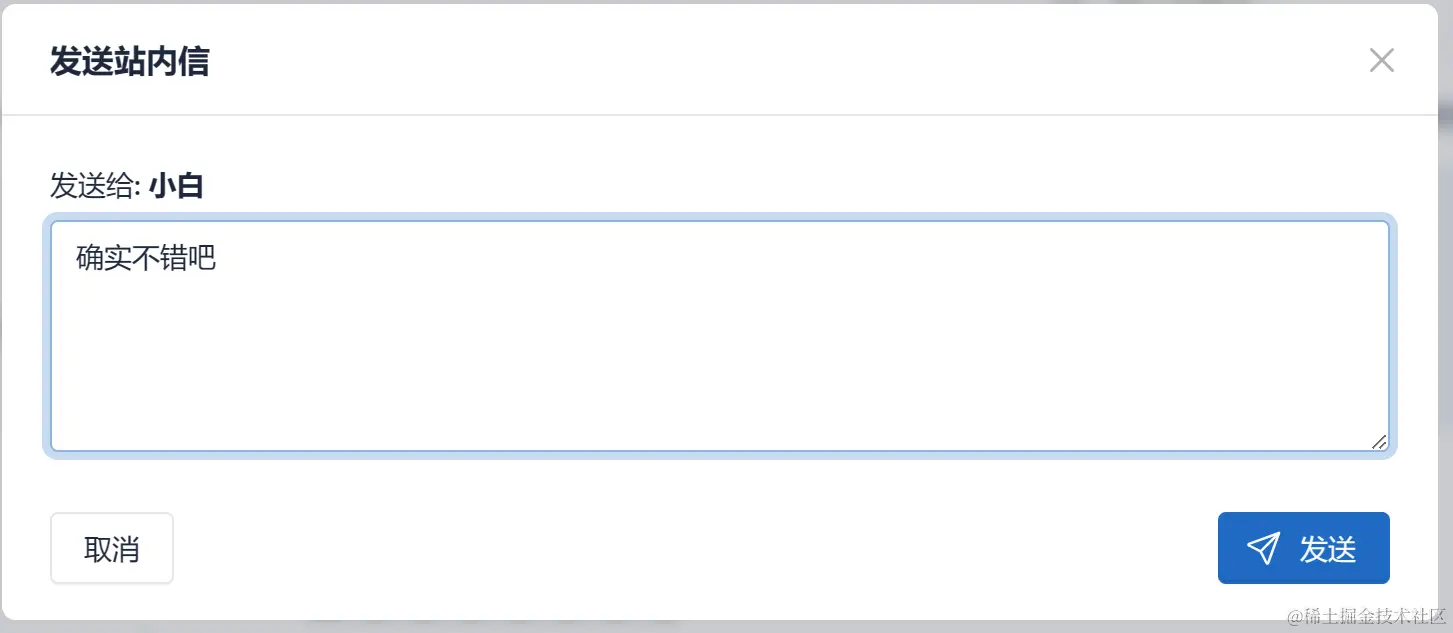Place cursor after 确实不错吧 text
1453x633 pixels.
(x=222, y=257)
